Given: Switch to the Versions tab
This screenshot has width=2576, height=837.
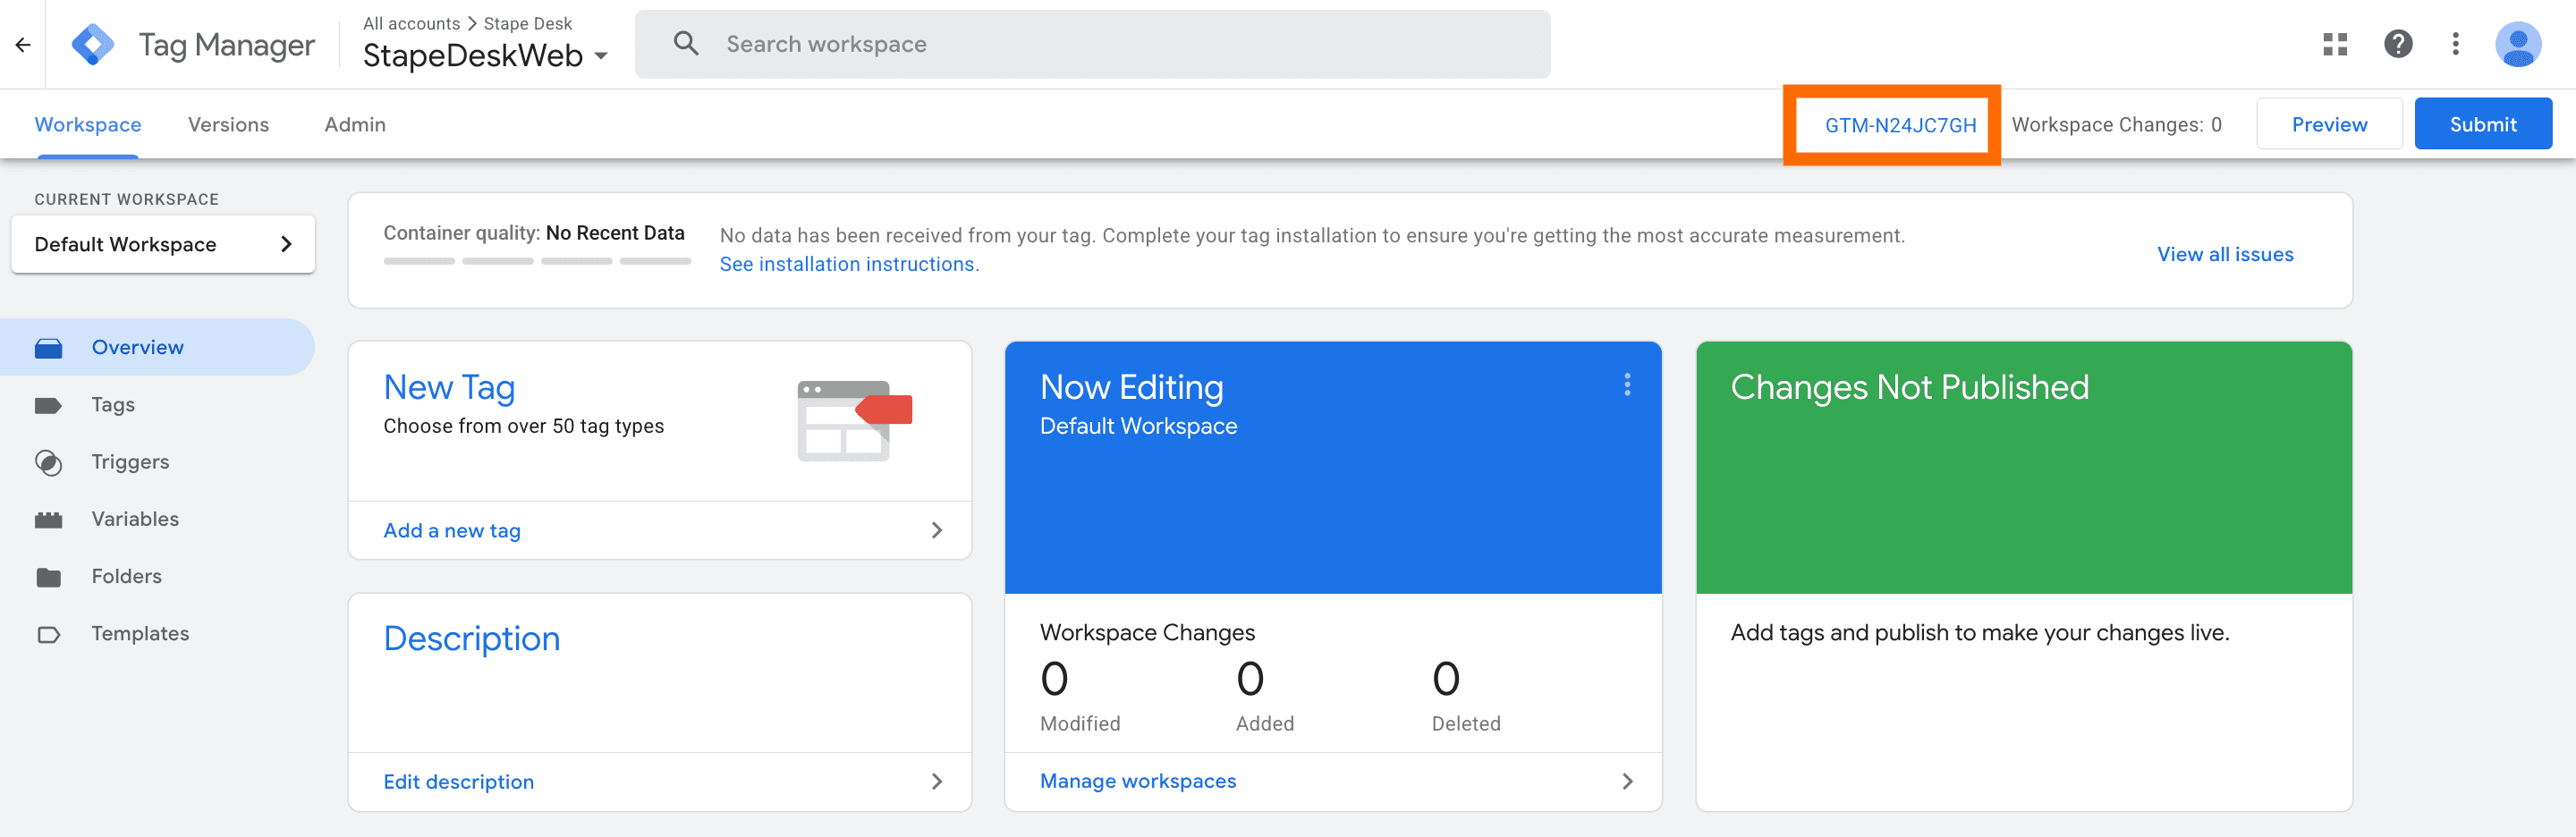Looking at the screenshot, I should [x=228, y=125].
